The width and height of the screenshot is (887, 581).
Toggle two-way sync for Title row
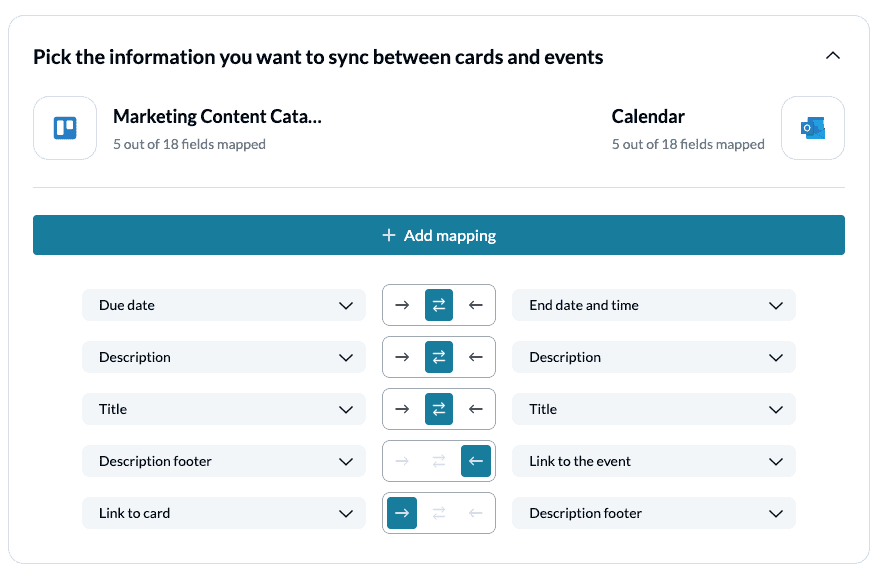pos(439,409)
